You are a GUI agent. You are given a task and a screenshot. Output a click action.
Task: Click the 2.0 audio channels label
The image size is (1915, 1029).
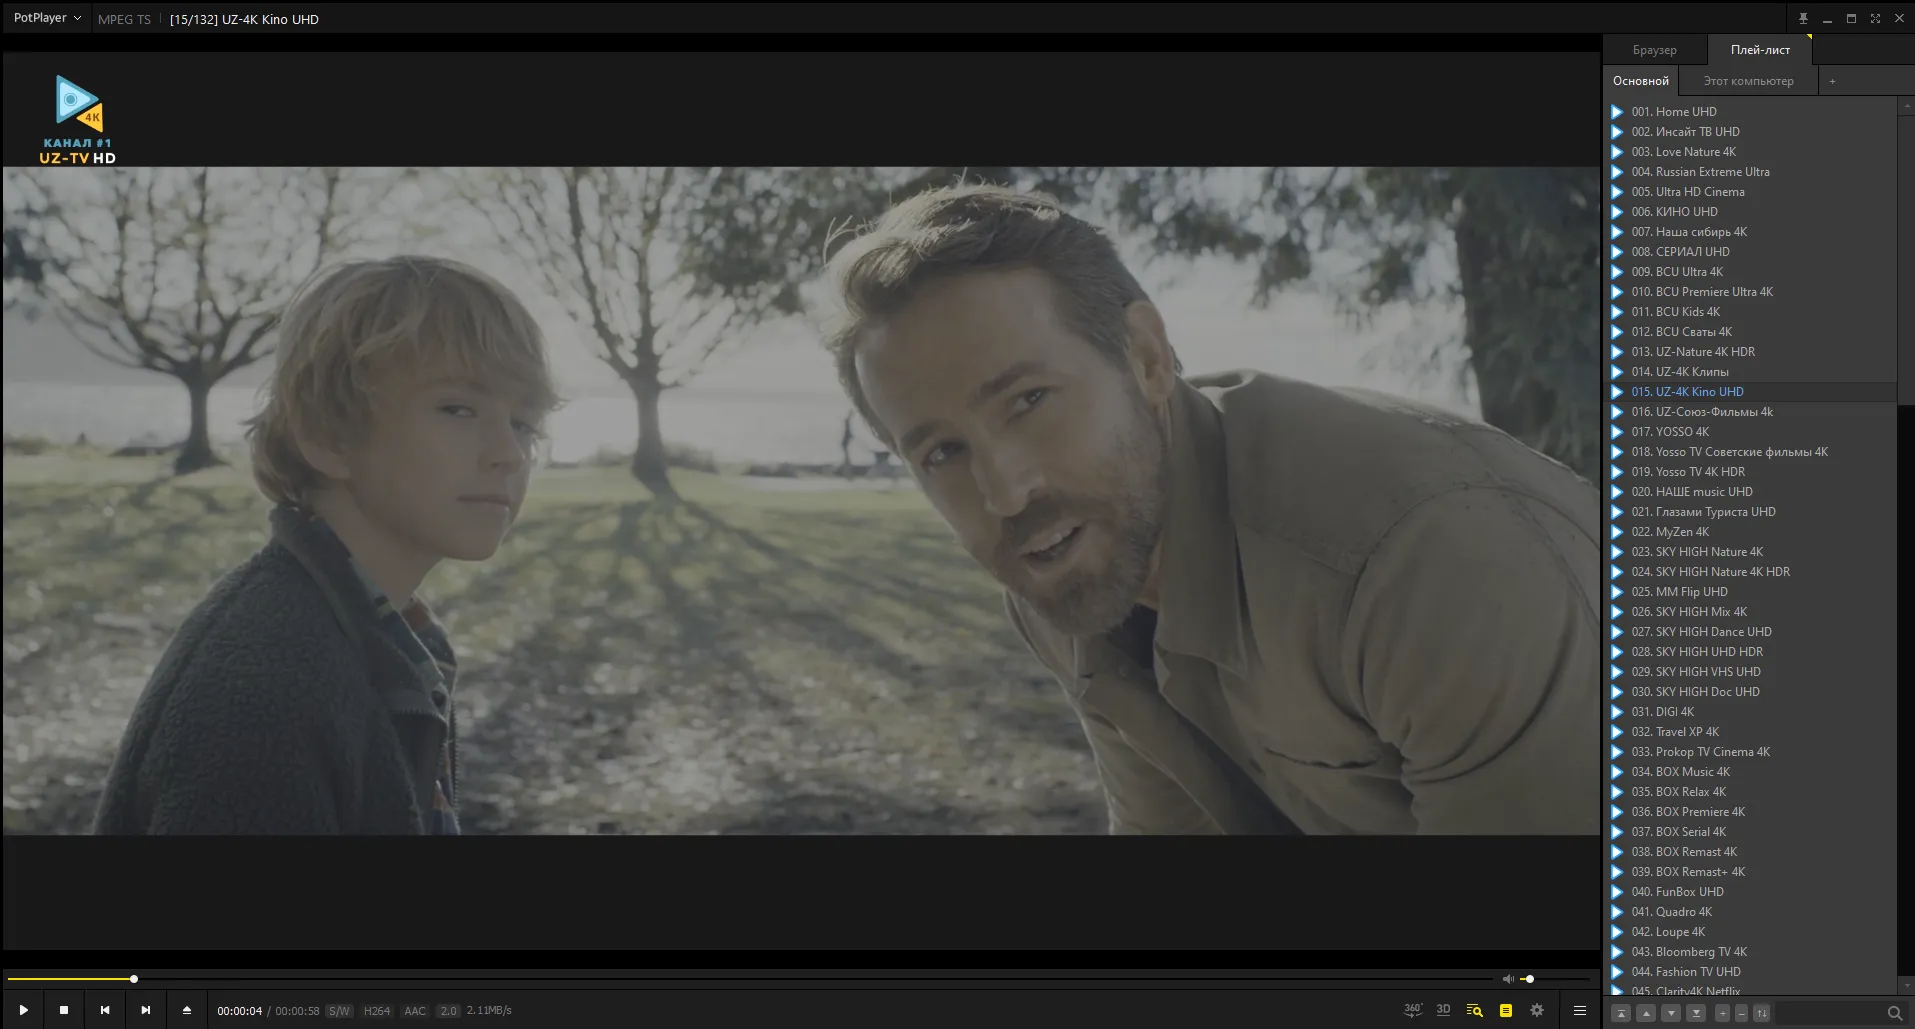pyautogui.click(x=448, y=1011)
